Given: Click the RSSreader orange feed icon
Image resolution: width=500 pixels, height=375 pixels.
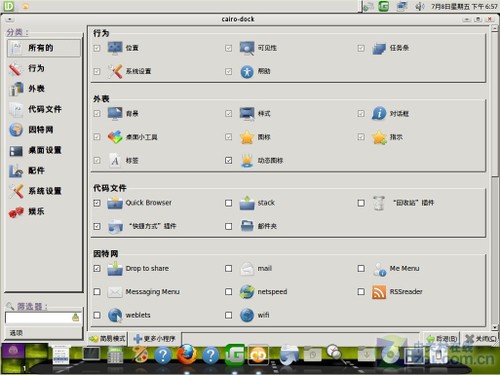Looking at the screenshot, I should click(x=379, y=292).
